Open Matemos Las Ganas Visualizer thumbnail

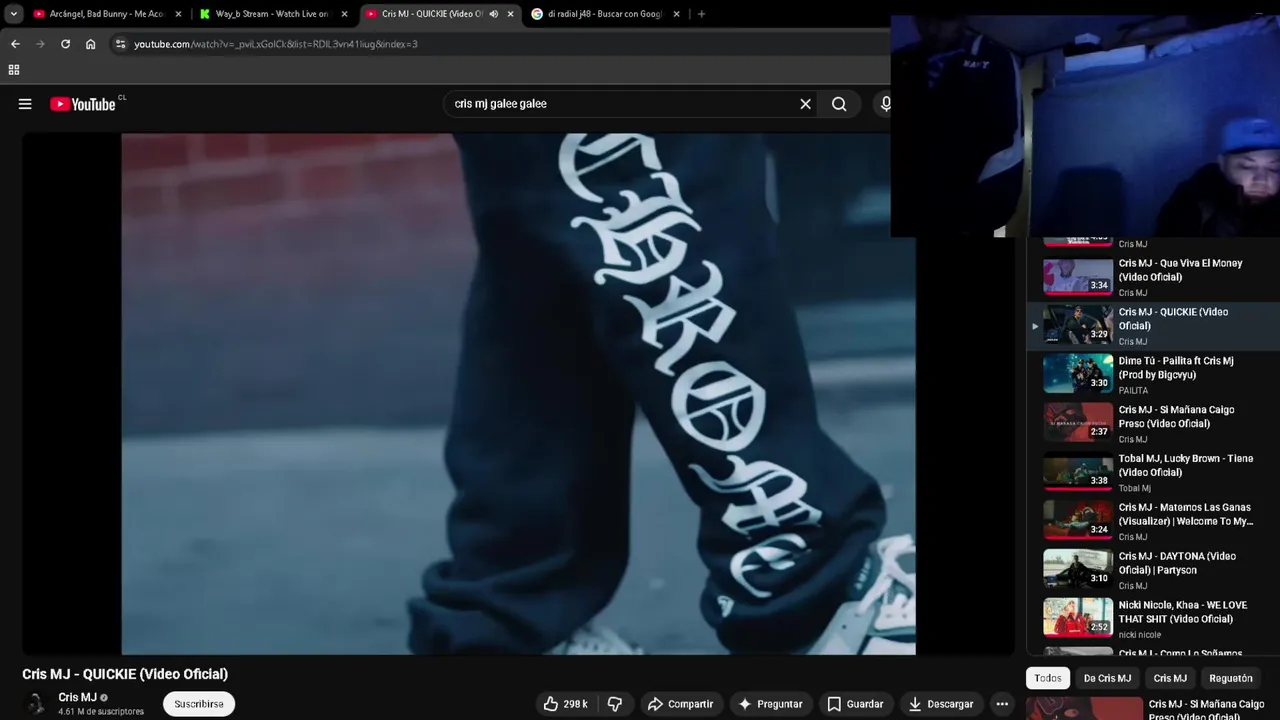[x=1078, y=520]
